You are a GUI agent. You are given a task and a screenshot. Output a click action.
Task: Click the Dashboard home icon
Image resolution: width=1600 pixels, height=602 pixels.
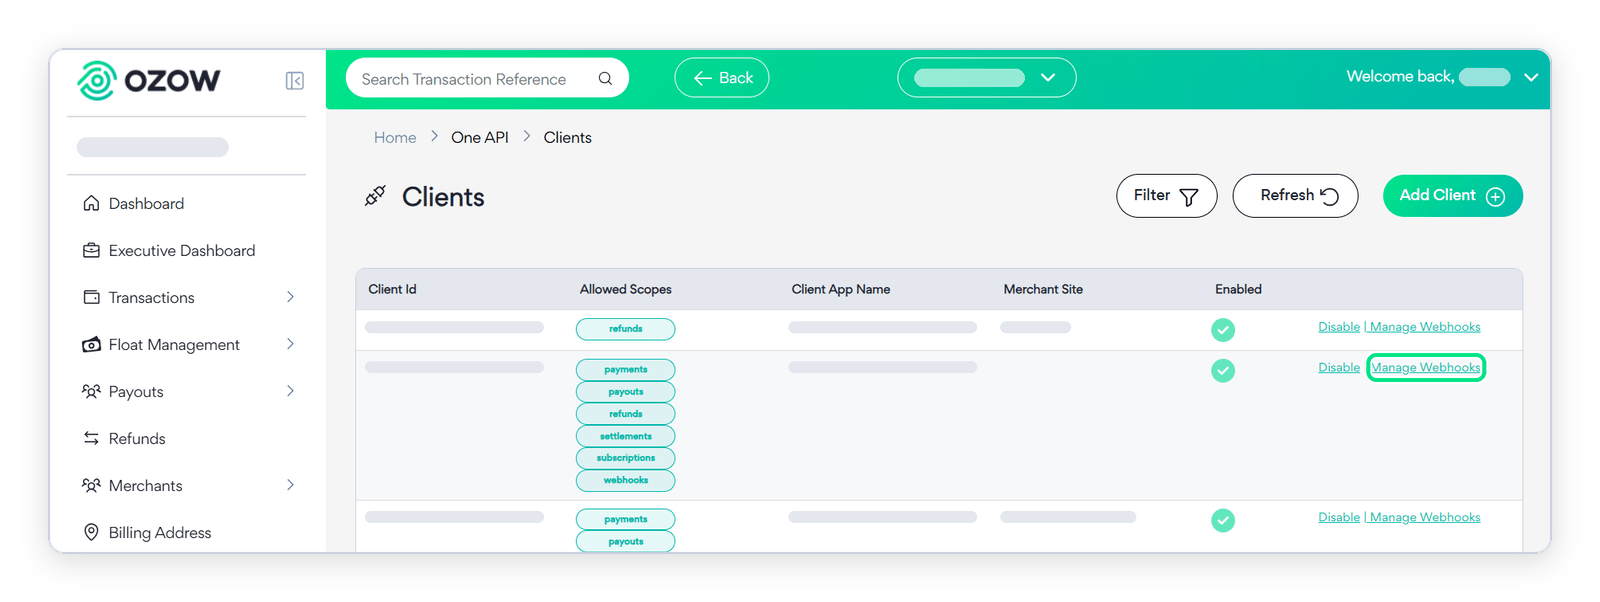(91, 203)
